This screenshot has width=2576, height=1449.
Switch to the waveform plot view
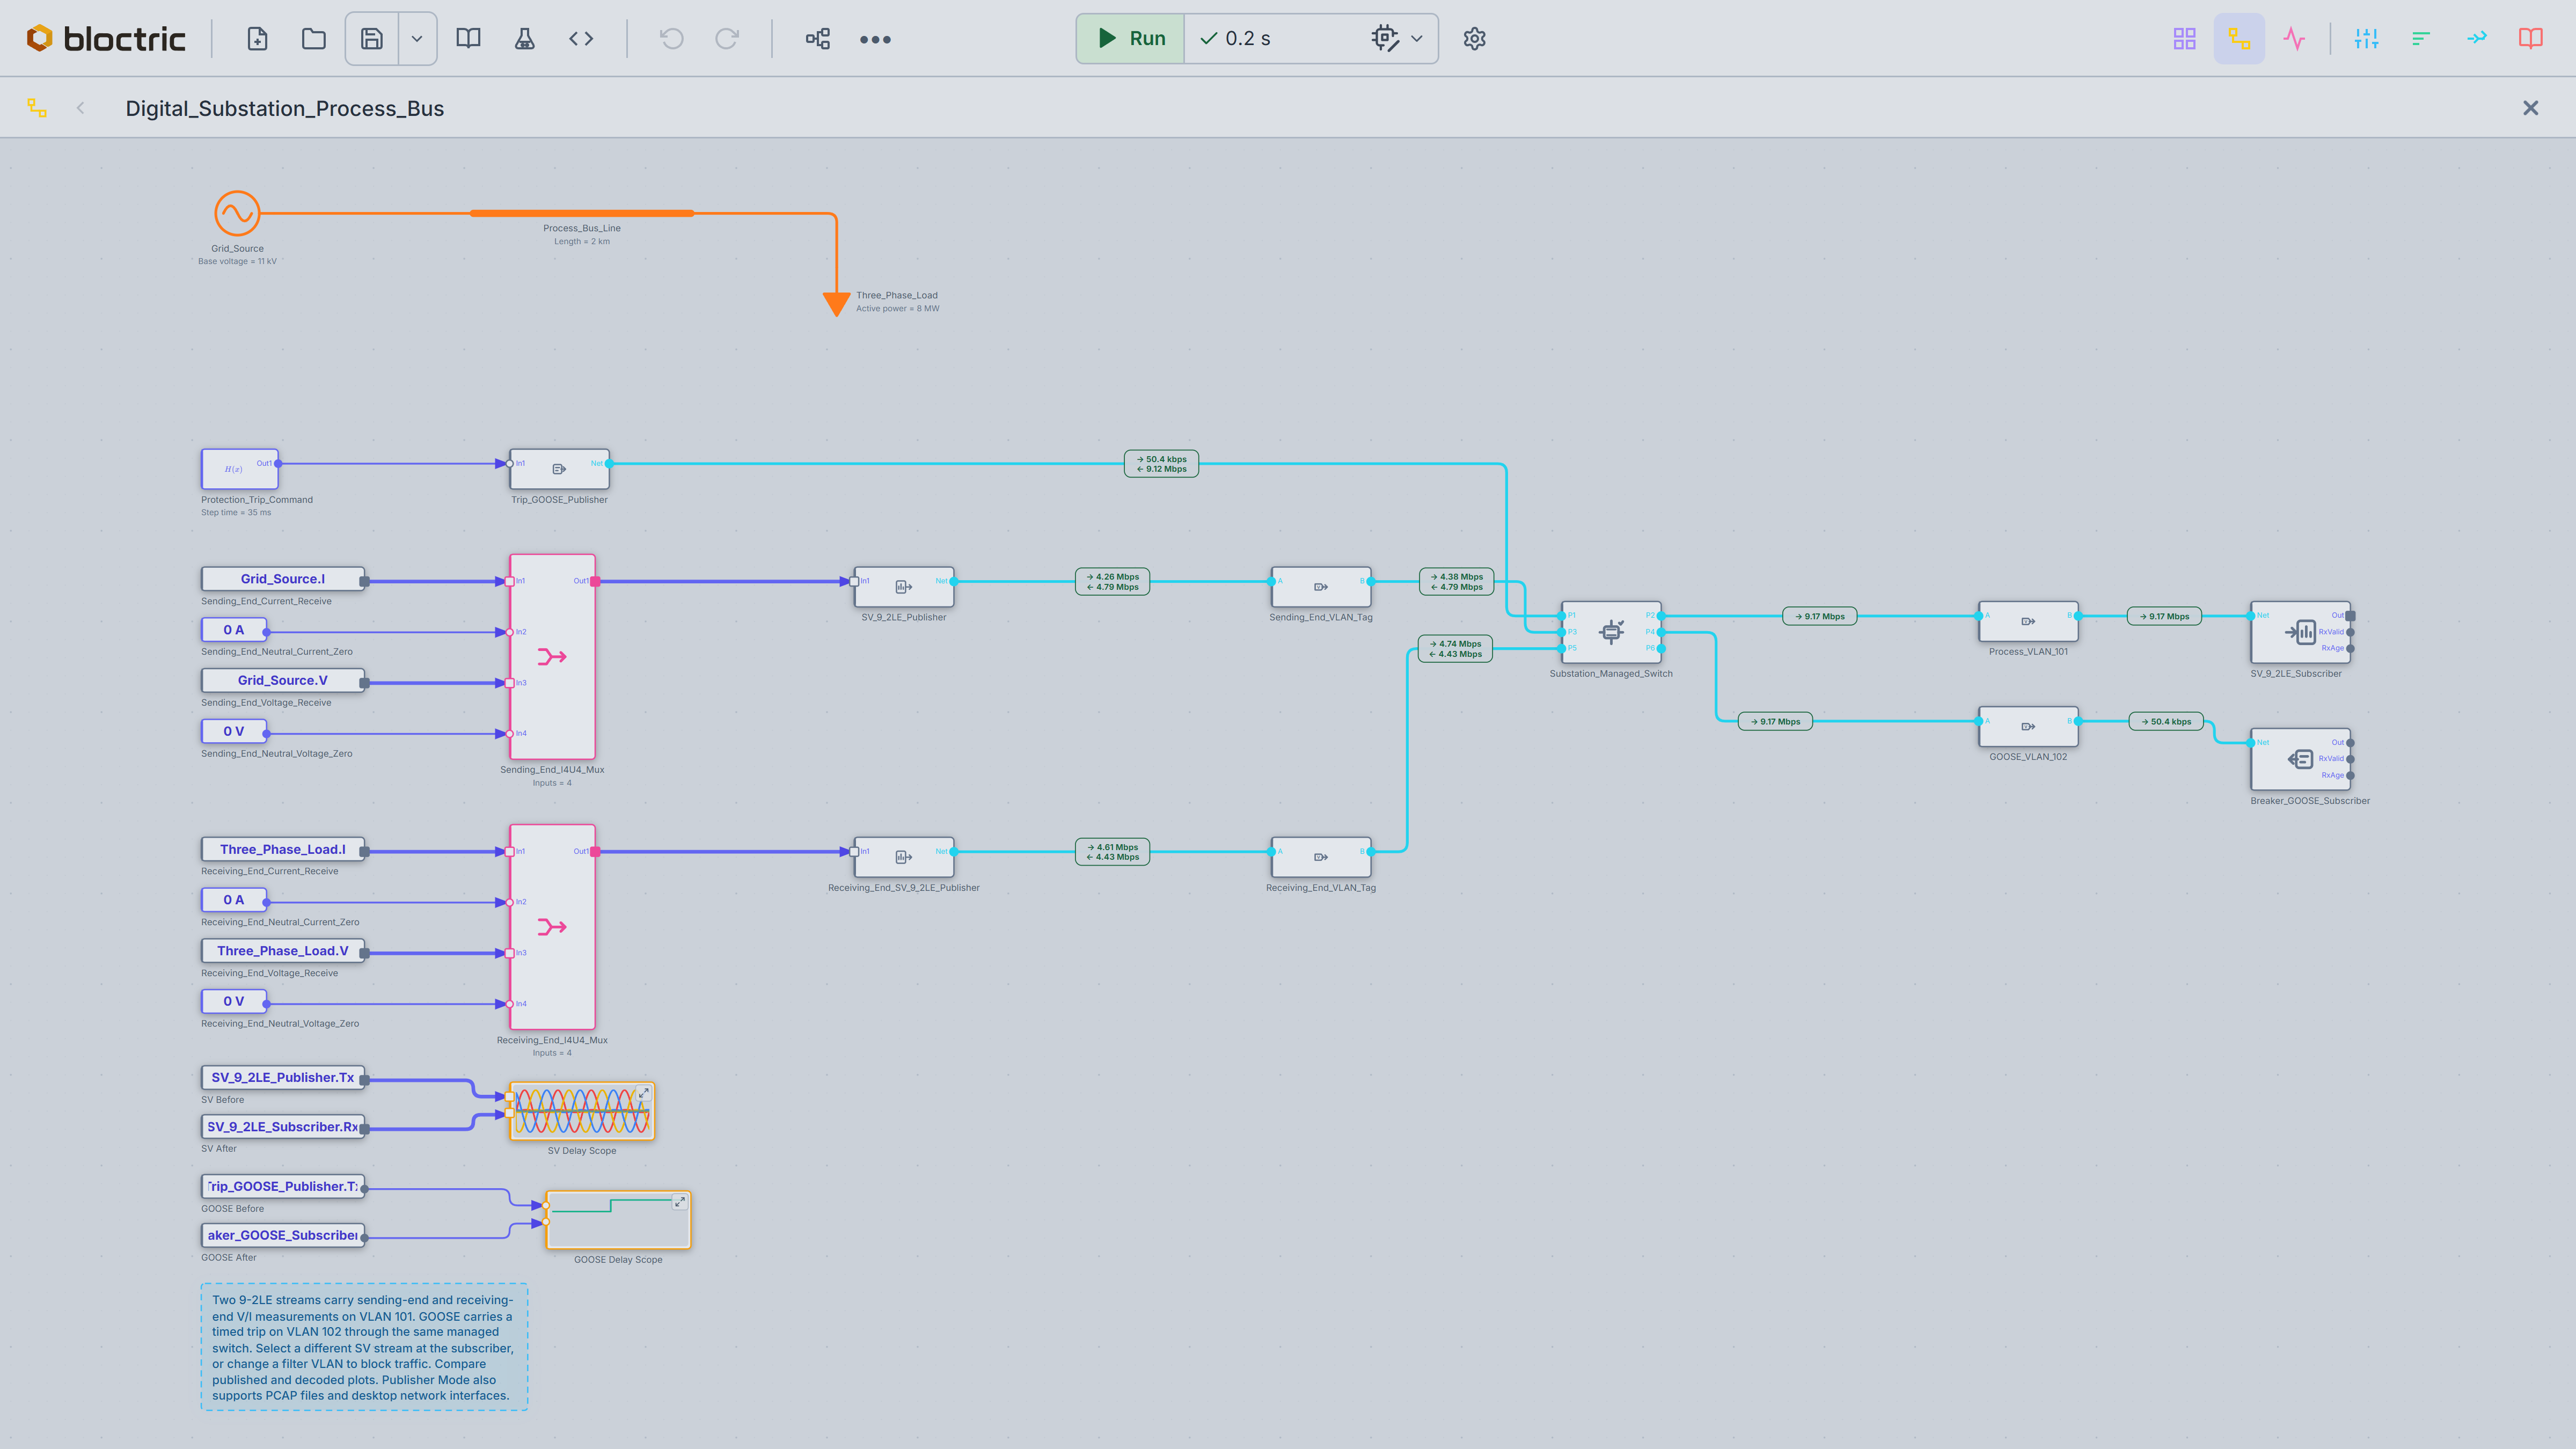pos(2295,39)
